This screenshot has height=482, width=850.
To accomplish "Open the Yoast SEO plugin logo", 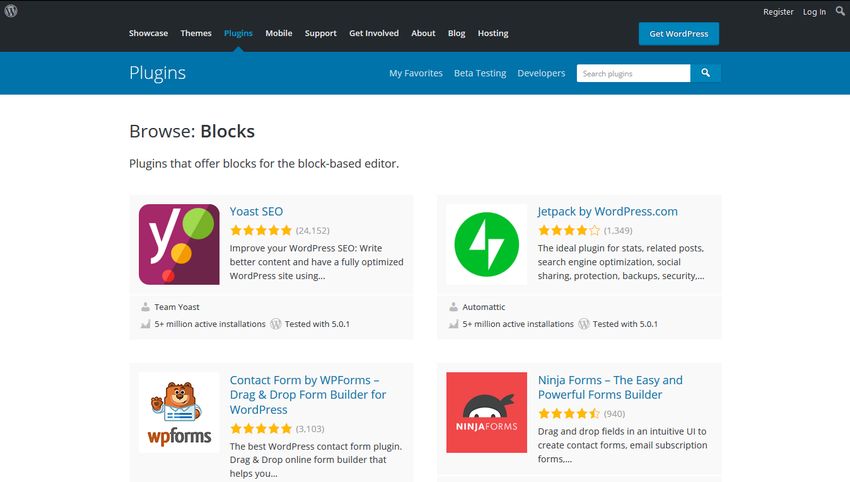I will pyautogui.click(x=179, y=244).
